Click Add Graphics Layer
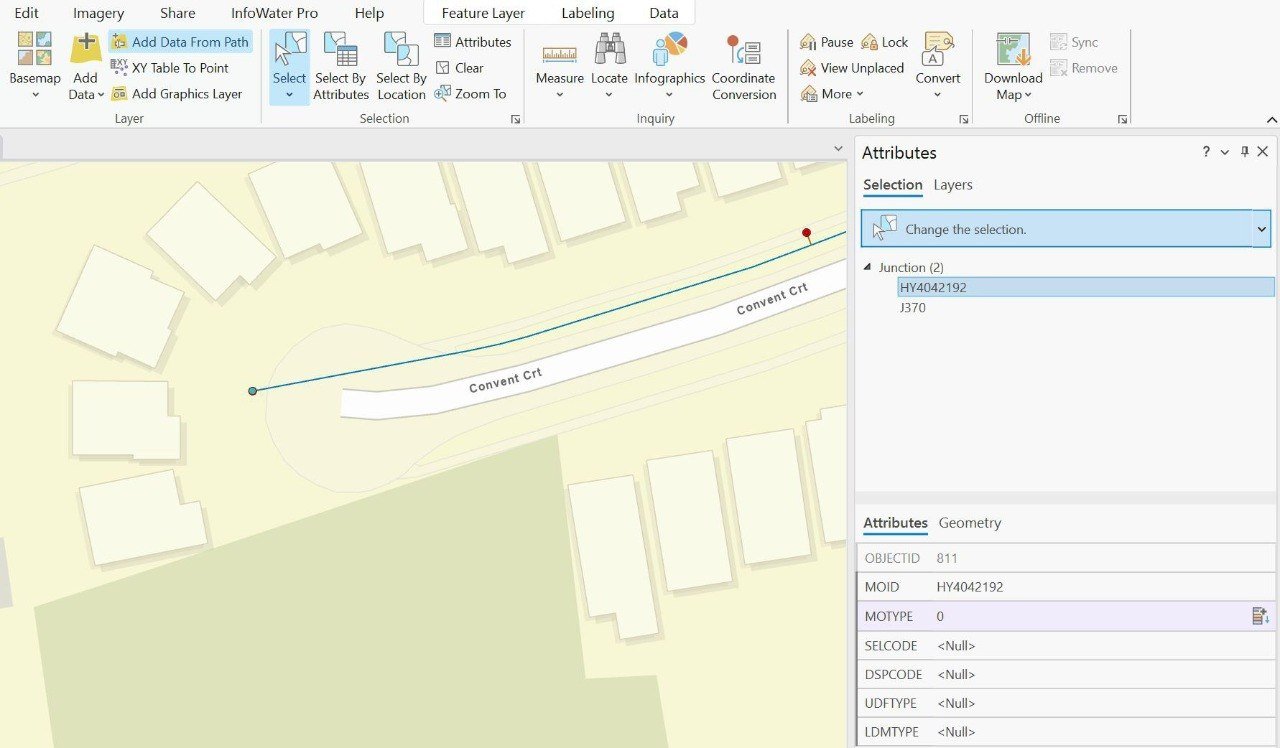Screen dimensions: 1280x748 click(177, 94)
